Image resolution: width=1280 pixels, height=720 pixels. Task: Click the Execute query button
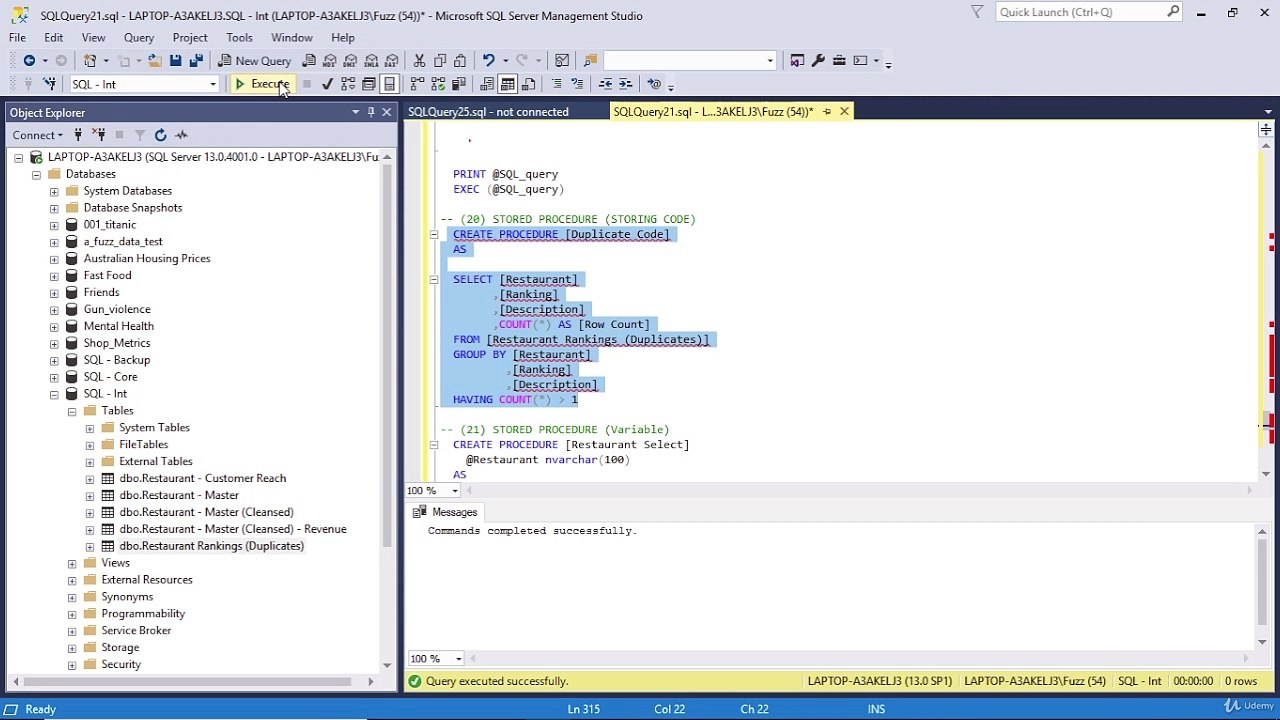pos(261,84)
